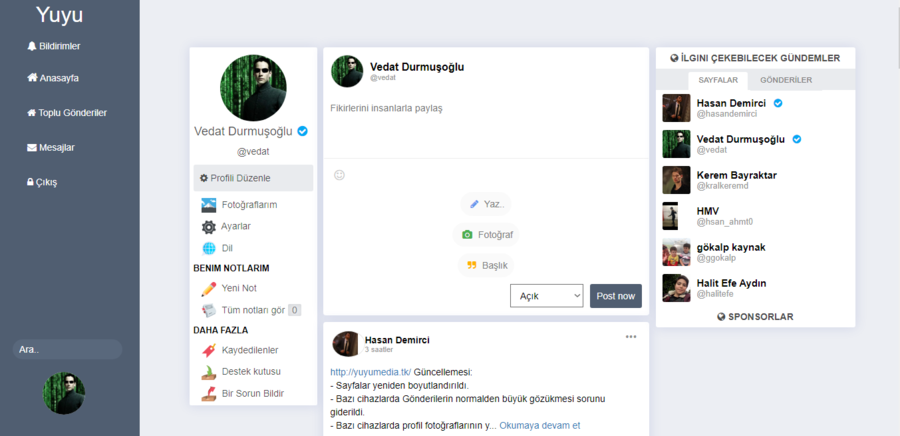Click the Bir Sorun Bildir icon

click(x=209, y=394)
